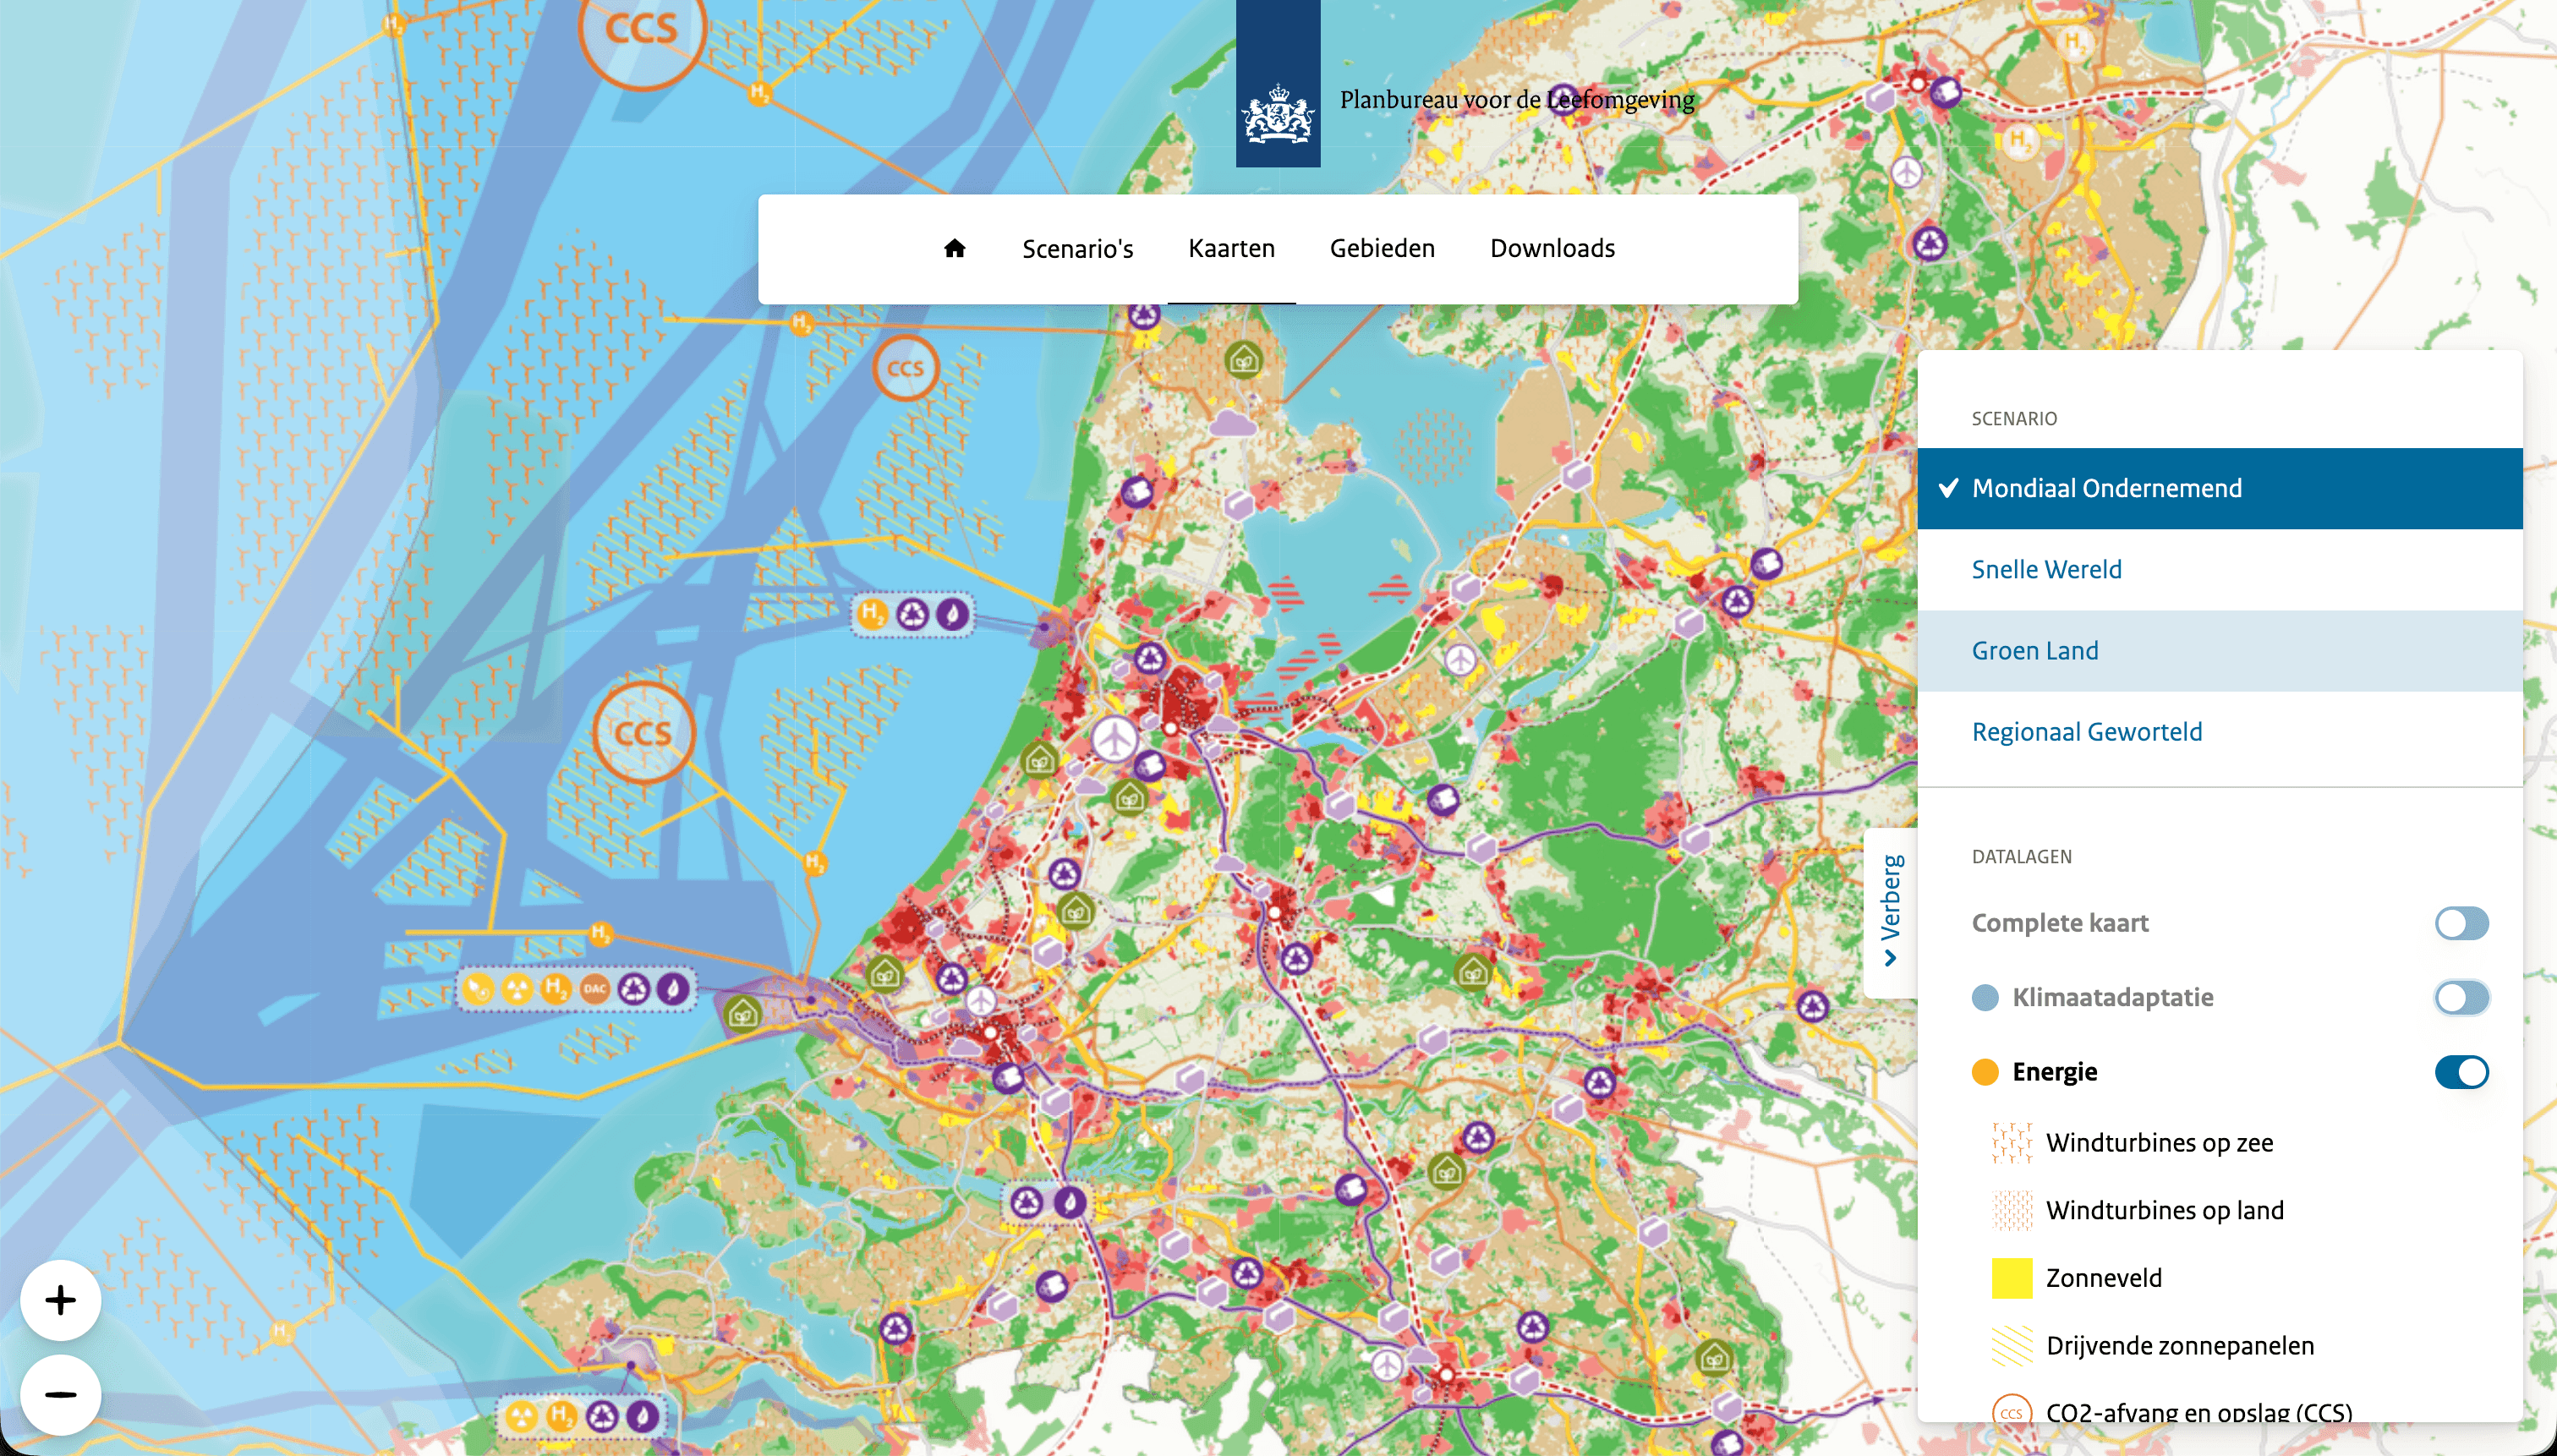Click the Zonneveld label text
This screenshot has height=1456, width=2557.
tap(2103, 1278)
